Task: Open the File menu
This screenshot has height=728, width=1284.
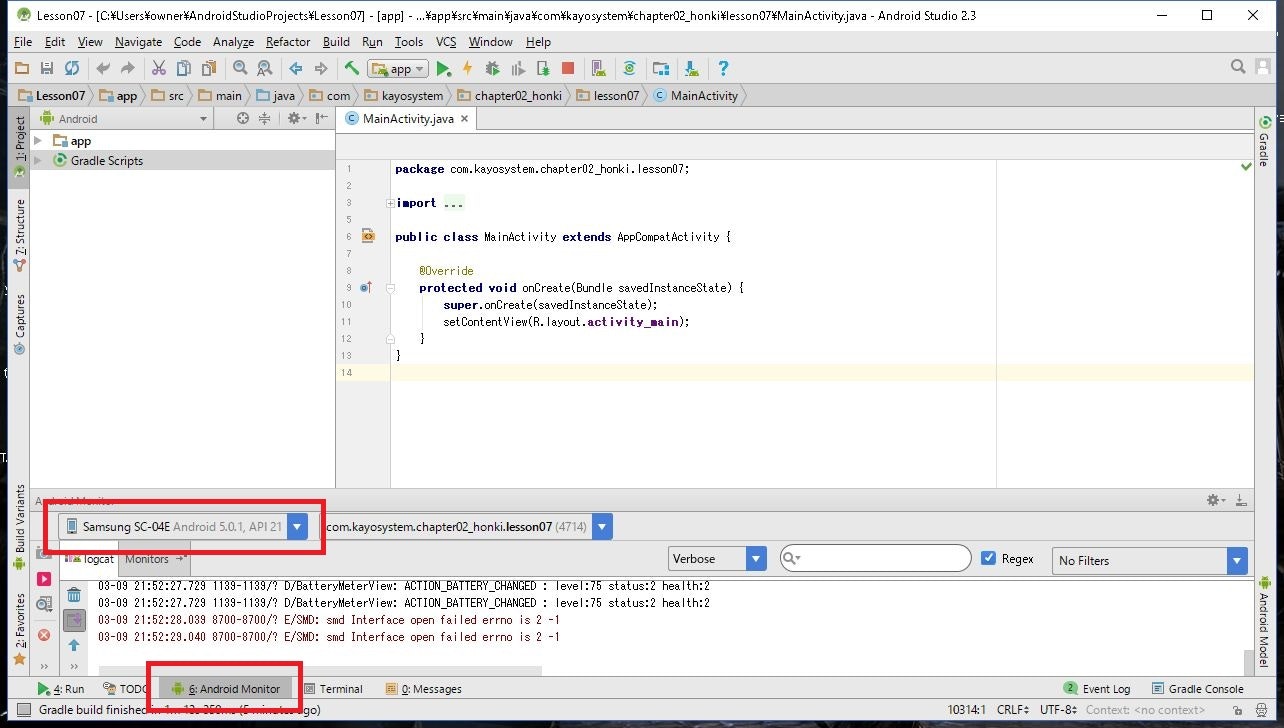Action: tap(23, 42)
